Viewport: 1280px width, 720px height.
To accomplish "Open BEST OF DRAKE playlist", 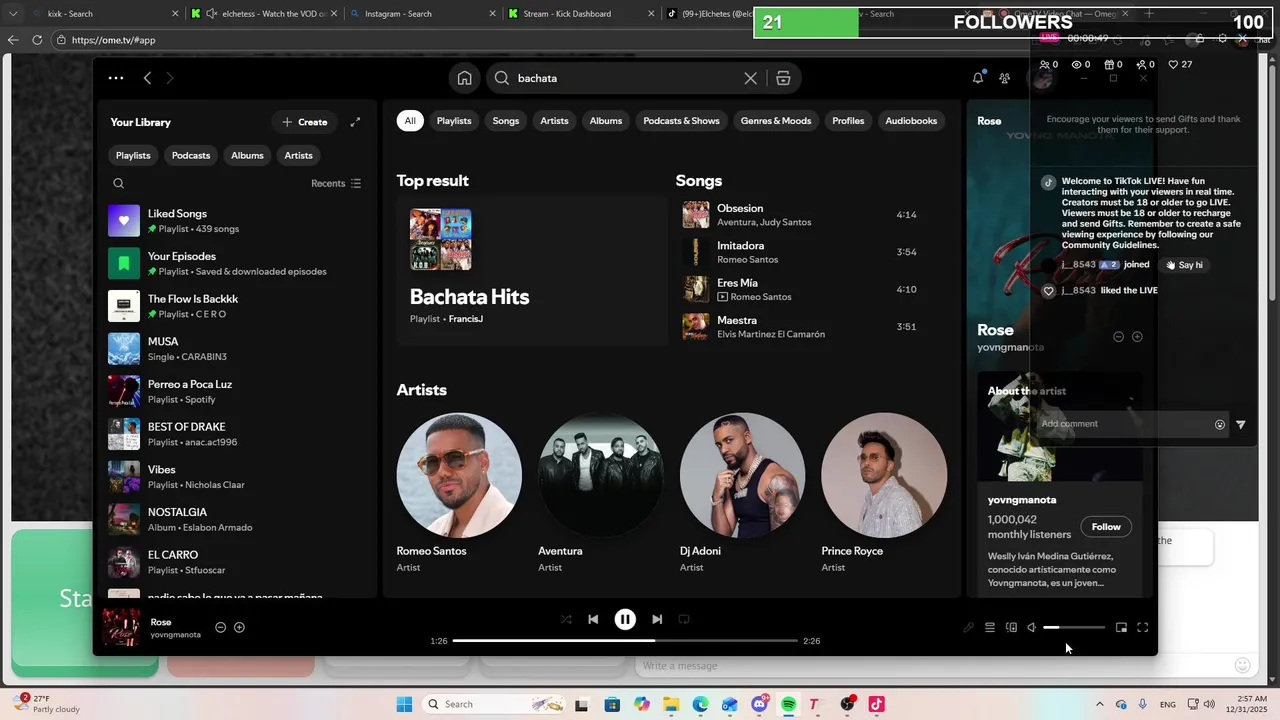I will 237,434.
